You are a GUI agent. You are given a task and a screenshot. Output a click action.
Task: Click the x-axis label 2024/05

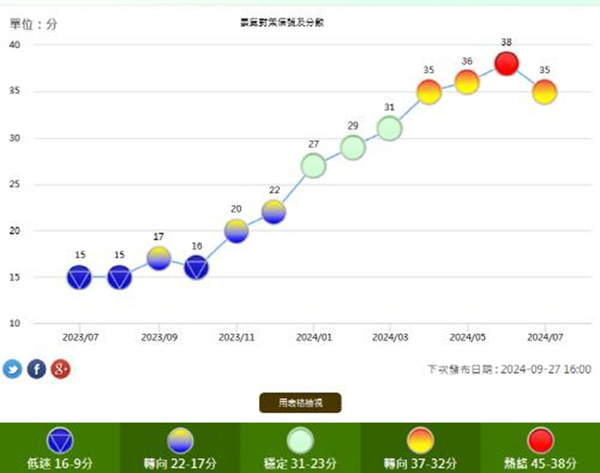click(468, 337)
